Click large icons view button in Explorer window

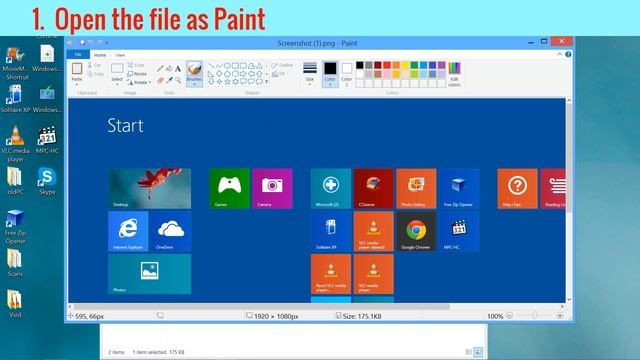[x=478, y=352]
